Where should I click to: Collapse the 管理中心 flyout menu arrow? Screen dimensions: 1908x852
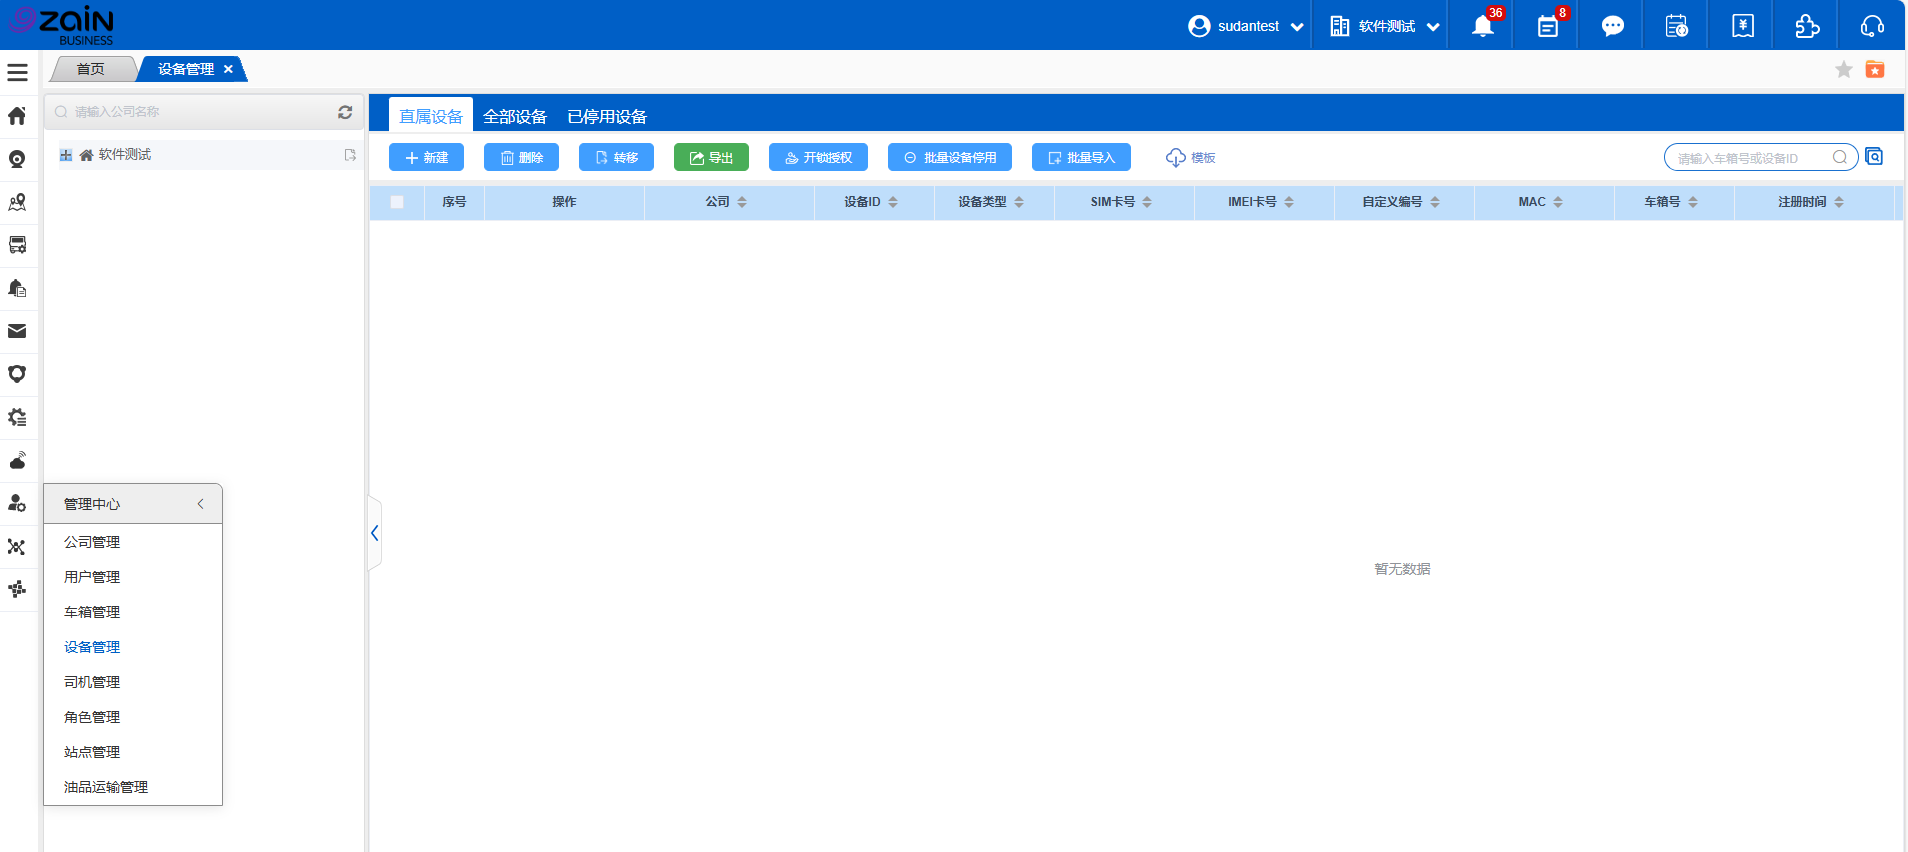(x=201, y=504)
